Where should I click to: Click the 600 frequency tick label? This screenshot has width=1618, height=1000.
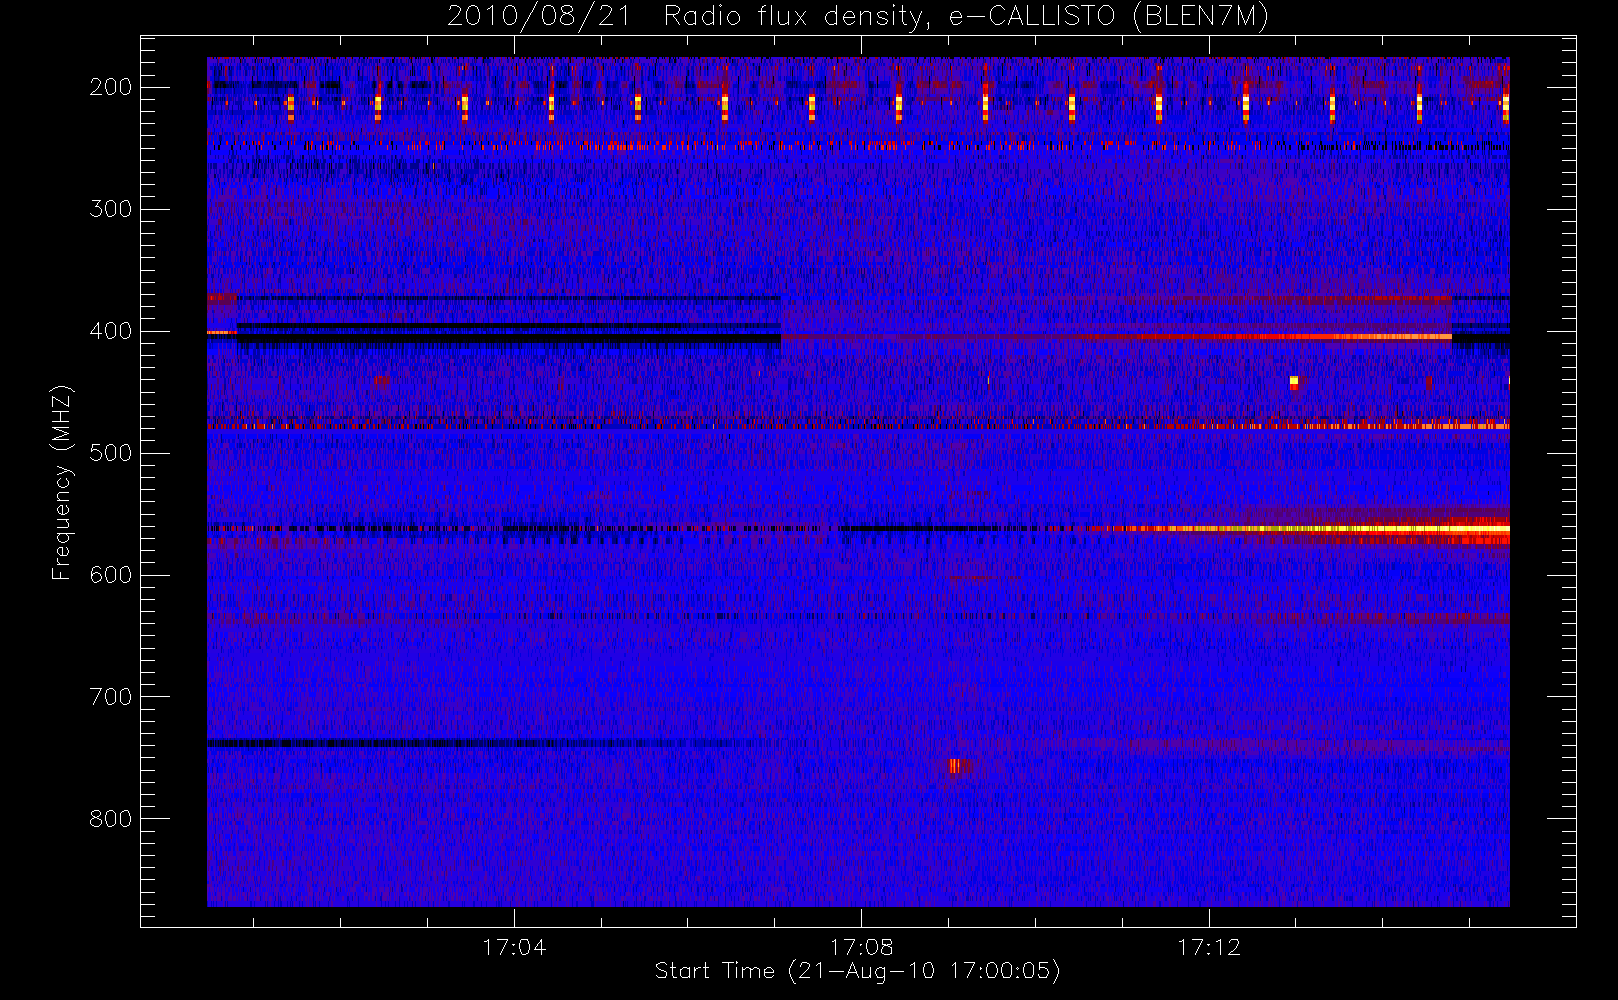click(x=110, y=575)
